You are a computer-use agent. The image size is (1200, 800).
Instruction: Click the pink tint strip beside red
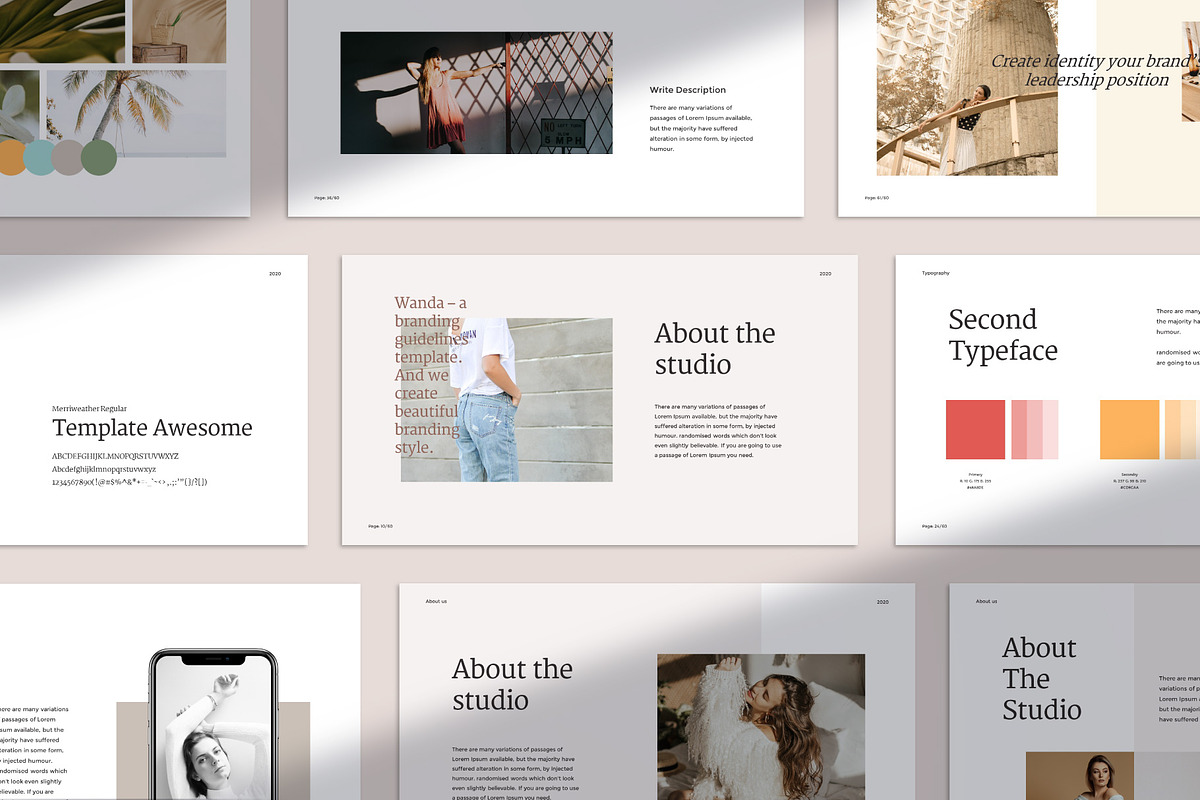pyautogui.click(x=1034, y=430)
